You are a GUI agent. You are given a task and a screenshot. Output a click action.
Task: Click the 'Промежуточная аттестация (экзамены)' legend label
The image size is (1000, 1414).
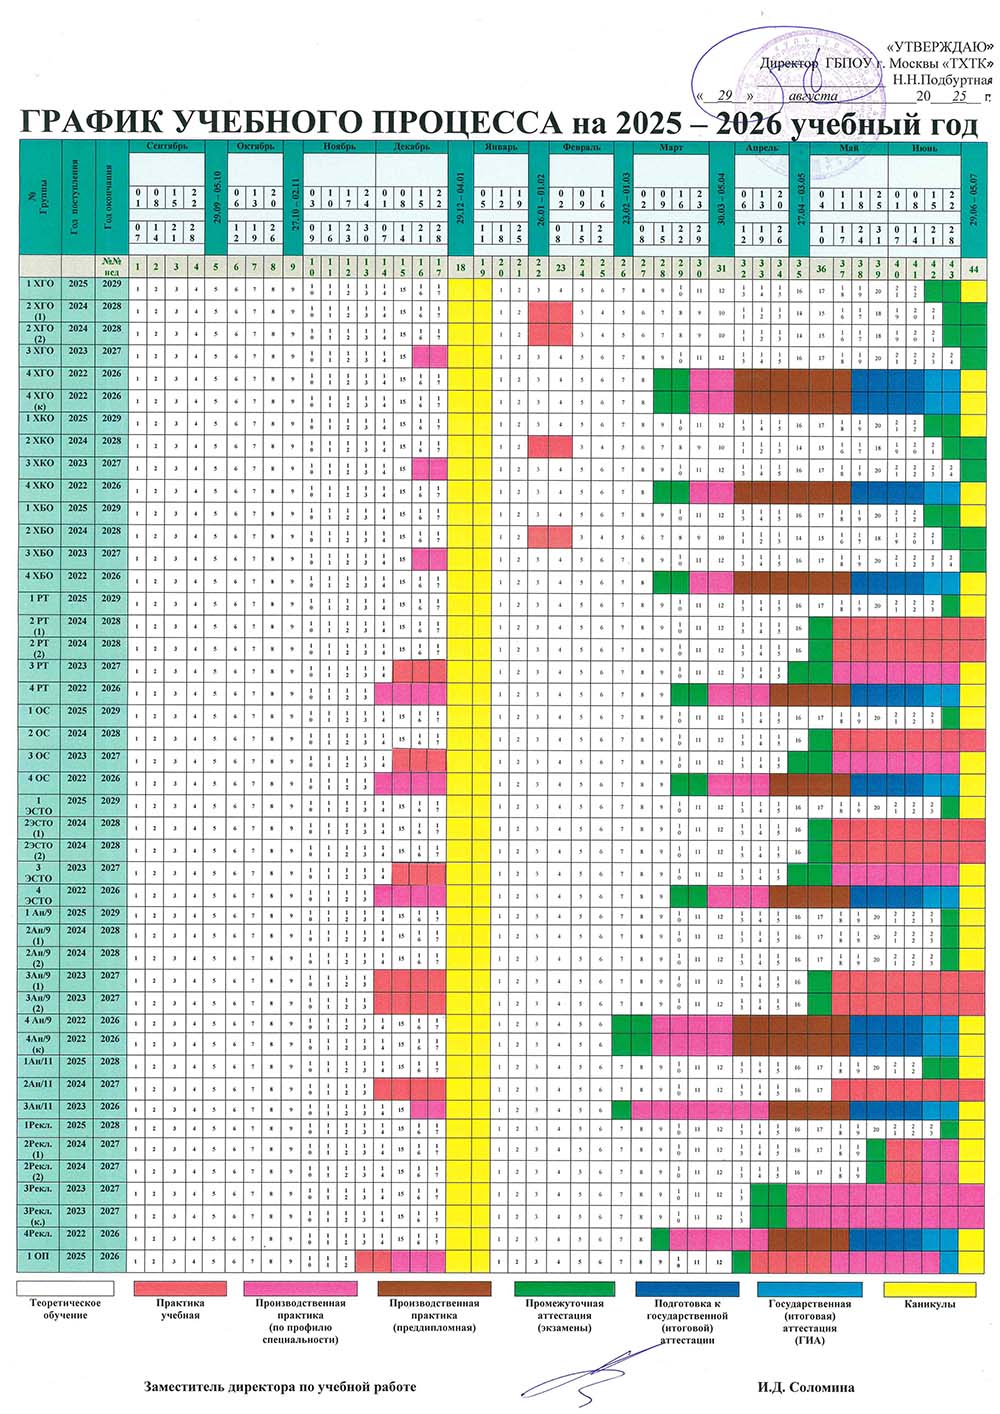(x=565, y=1315)
